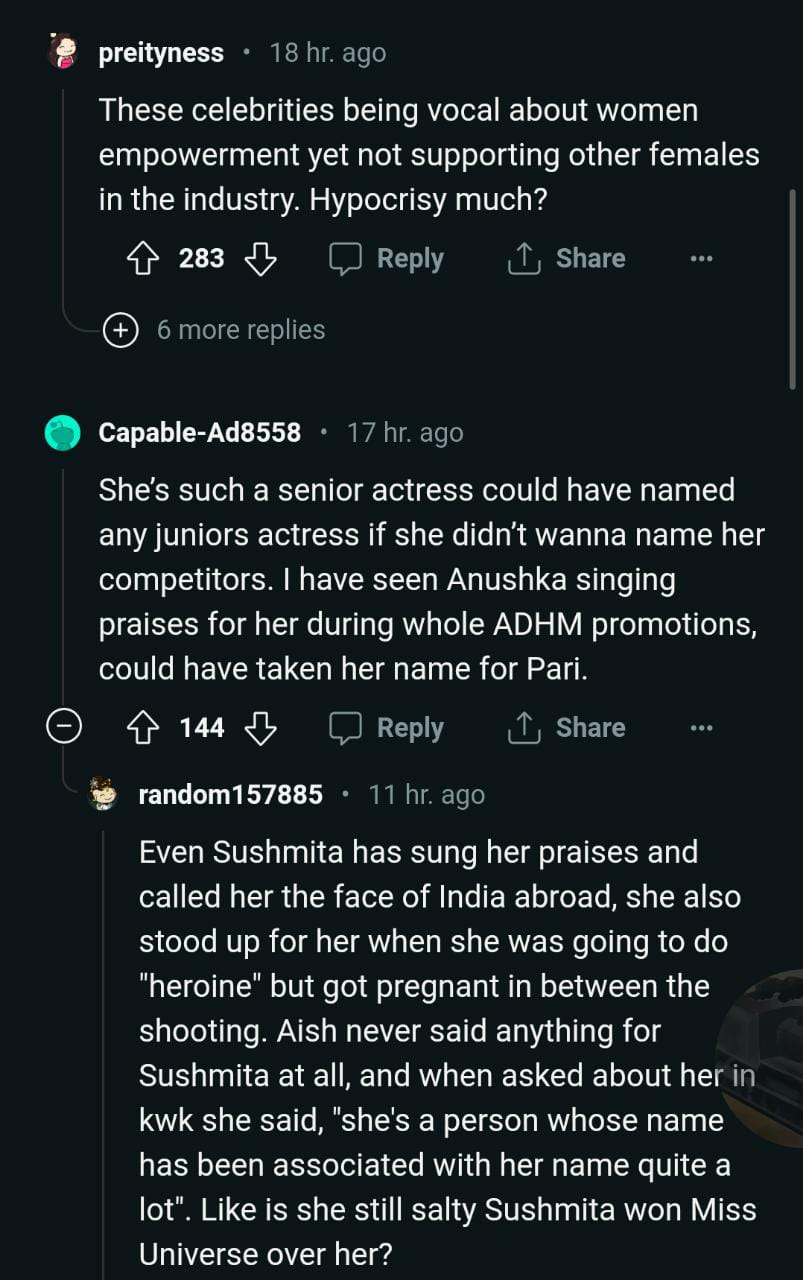The width and height of the screenshot is (803, 1280).
Task: Upvote Capable-Ad8558's comment
Action: click(144, 728)
